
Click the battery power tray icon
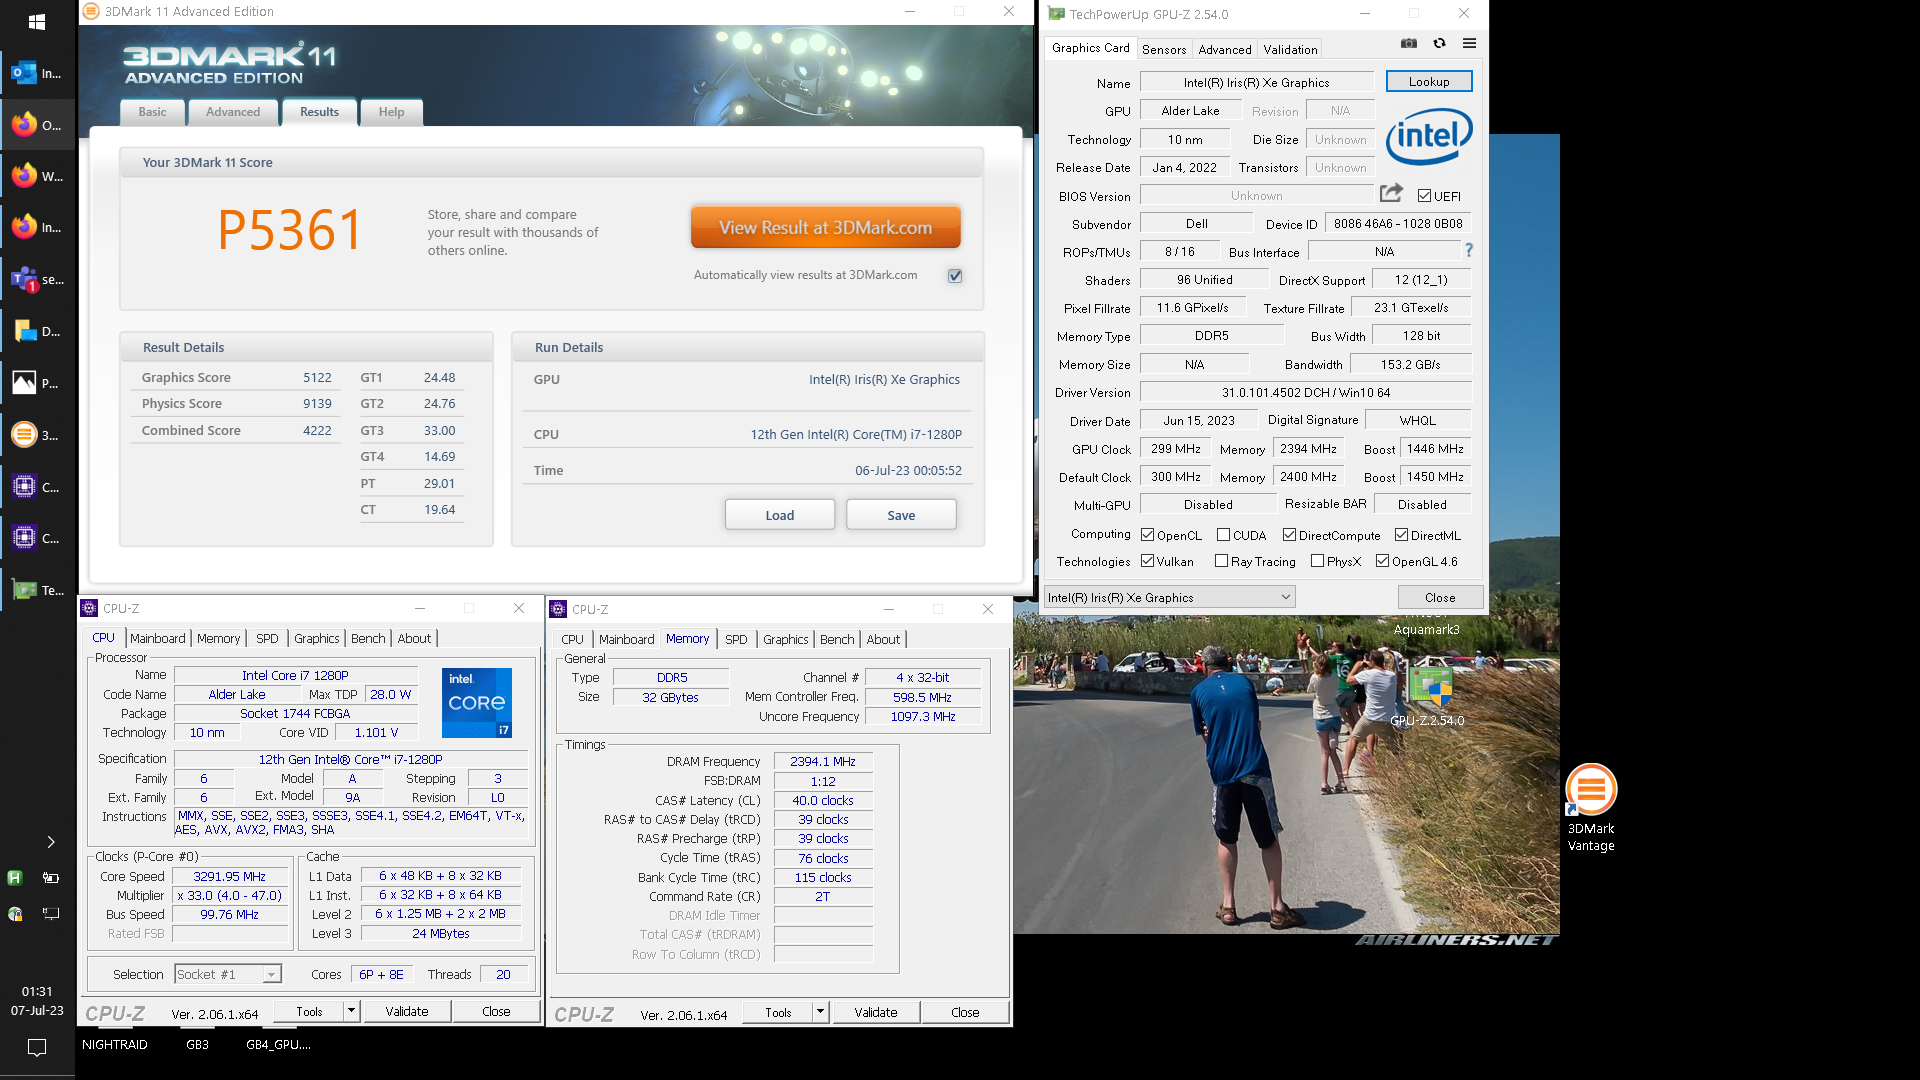51,878
